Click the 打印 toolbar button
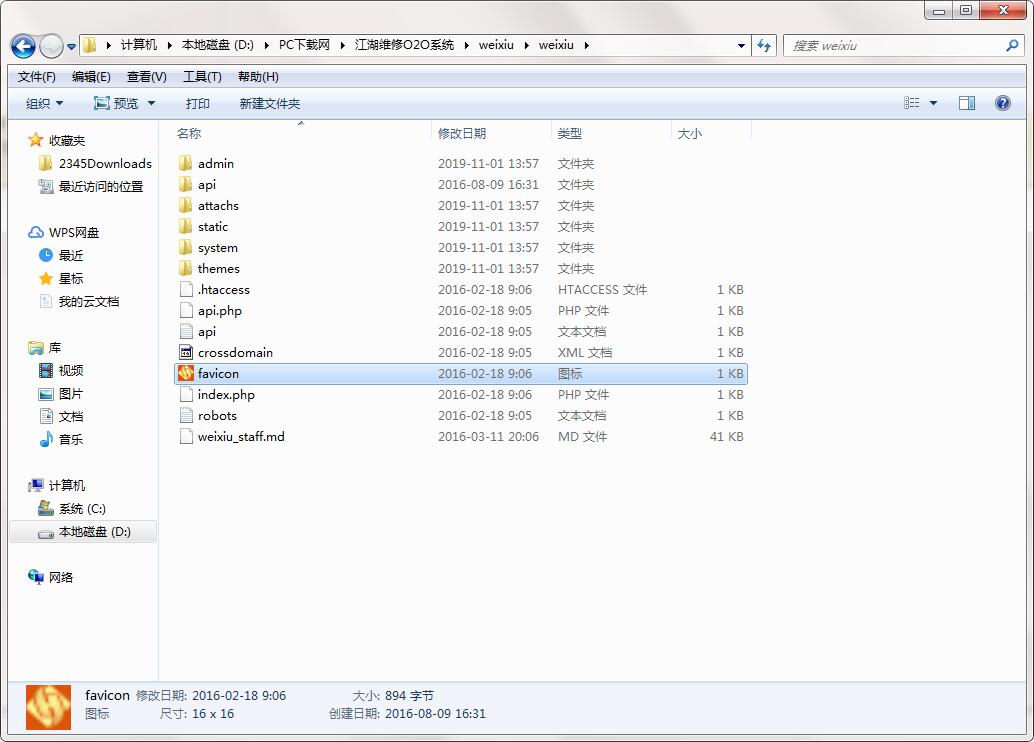The height and width of the screenshot is (742, 1034). point(197,104)
